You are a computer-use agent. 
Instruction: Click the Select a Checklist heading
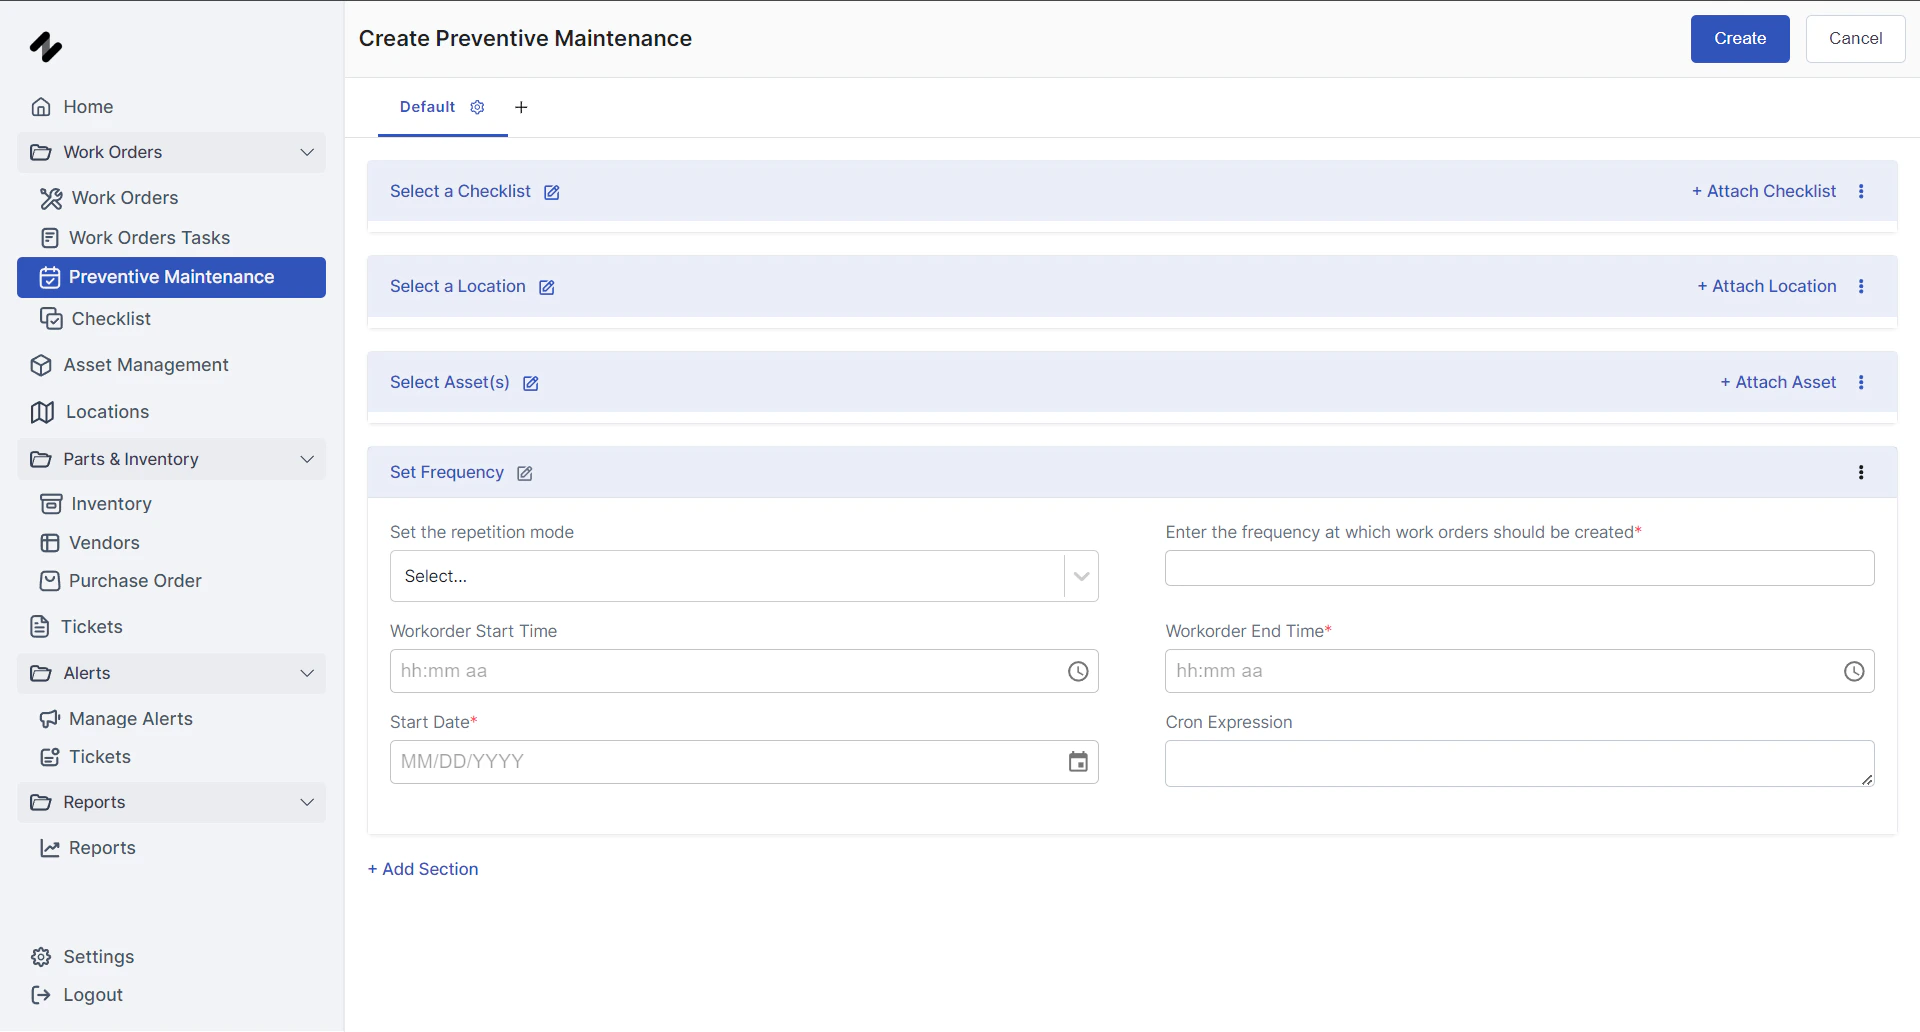pos(460,191)
